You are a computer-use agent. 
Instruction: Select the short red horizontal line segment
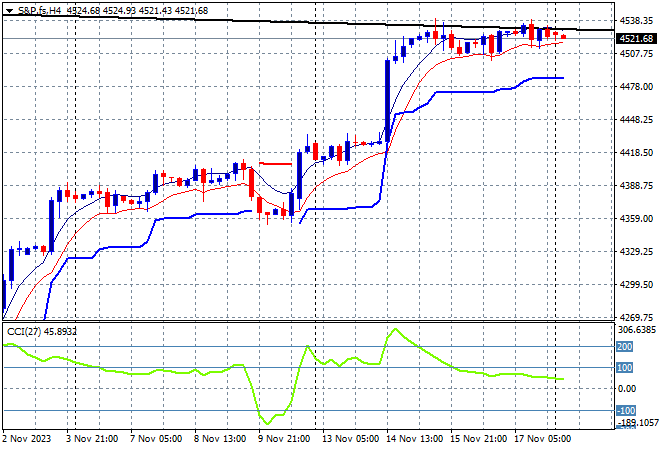coord(275,162)
